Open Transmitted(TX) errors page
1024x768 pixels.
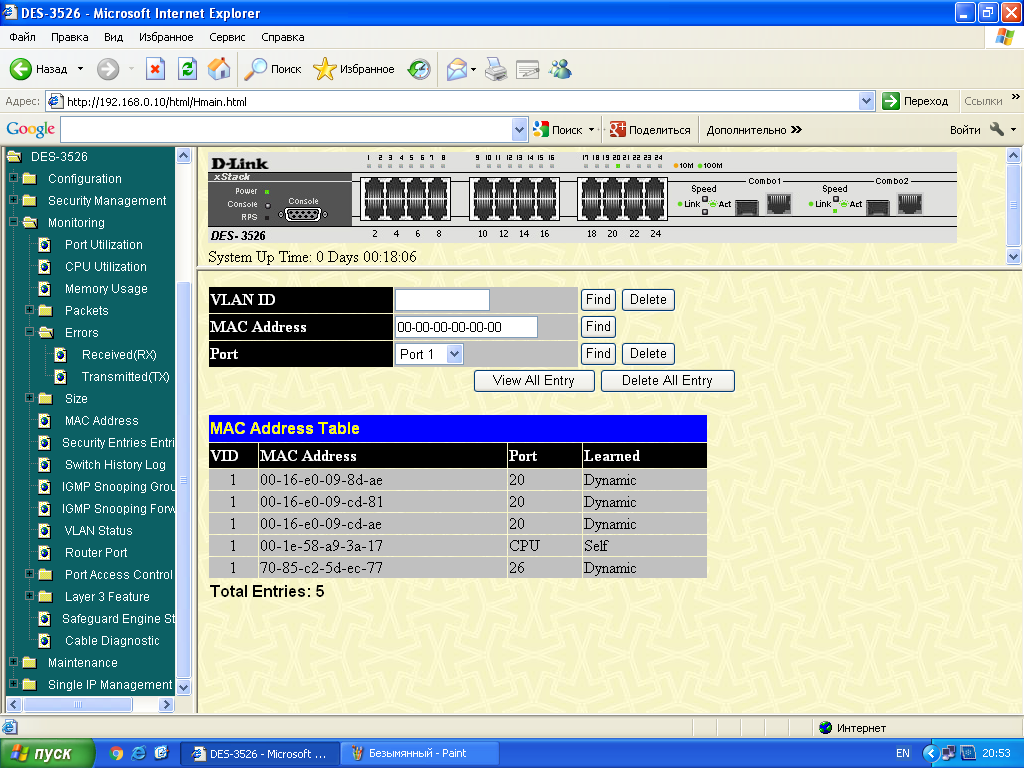click(125, 377)
